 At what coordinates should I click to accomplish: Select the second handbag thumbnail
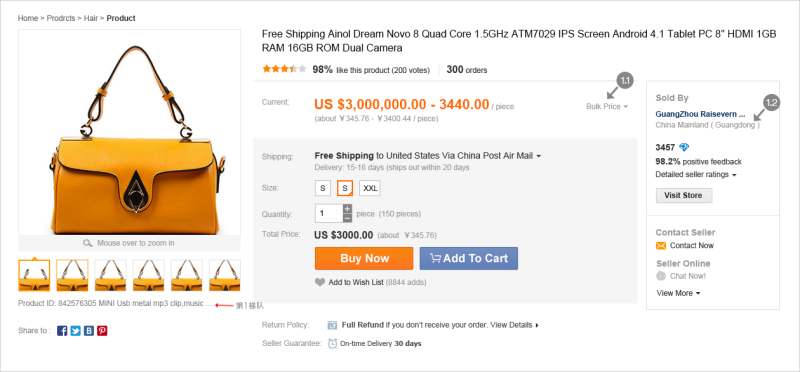[72, 275]
